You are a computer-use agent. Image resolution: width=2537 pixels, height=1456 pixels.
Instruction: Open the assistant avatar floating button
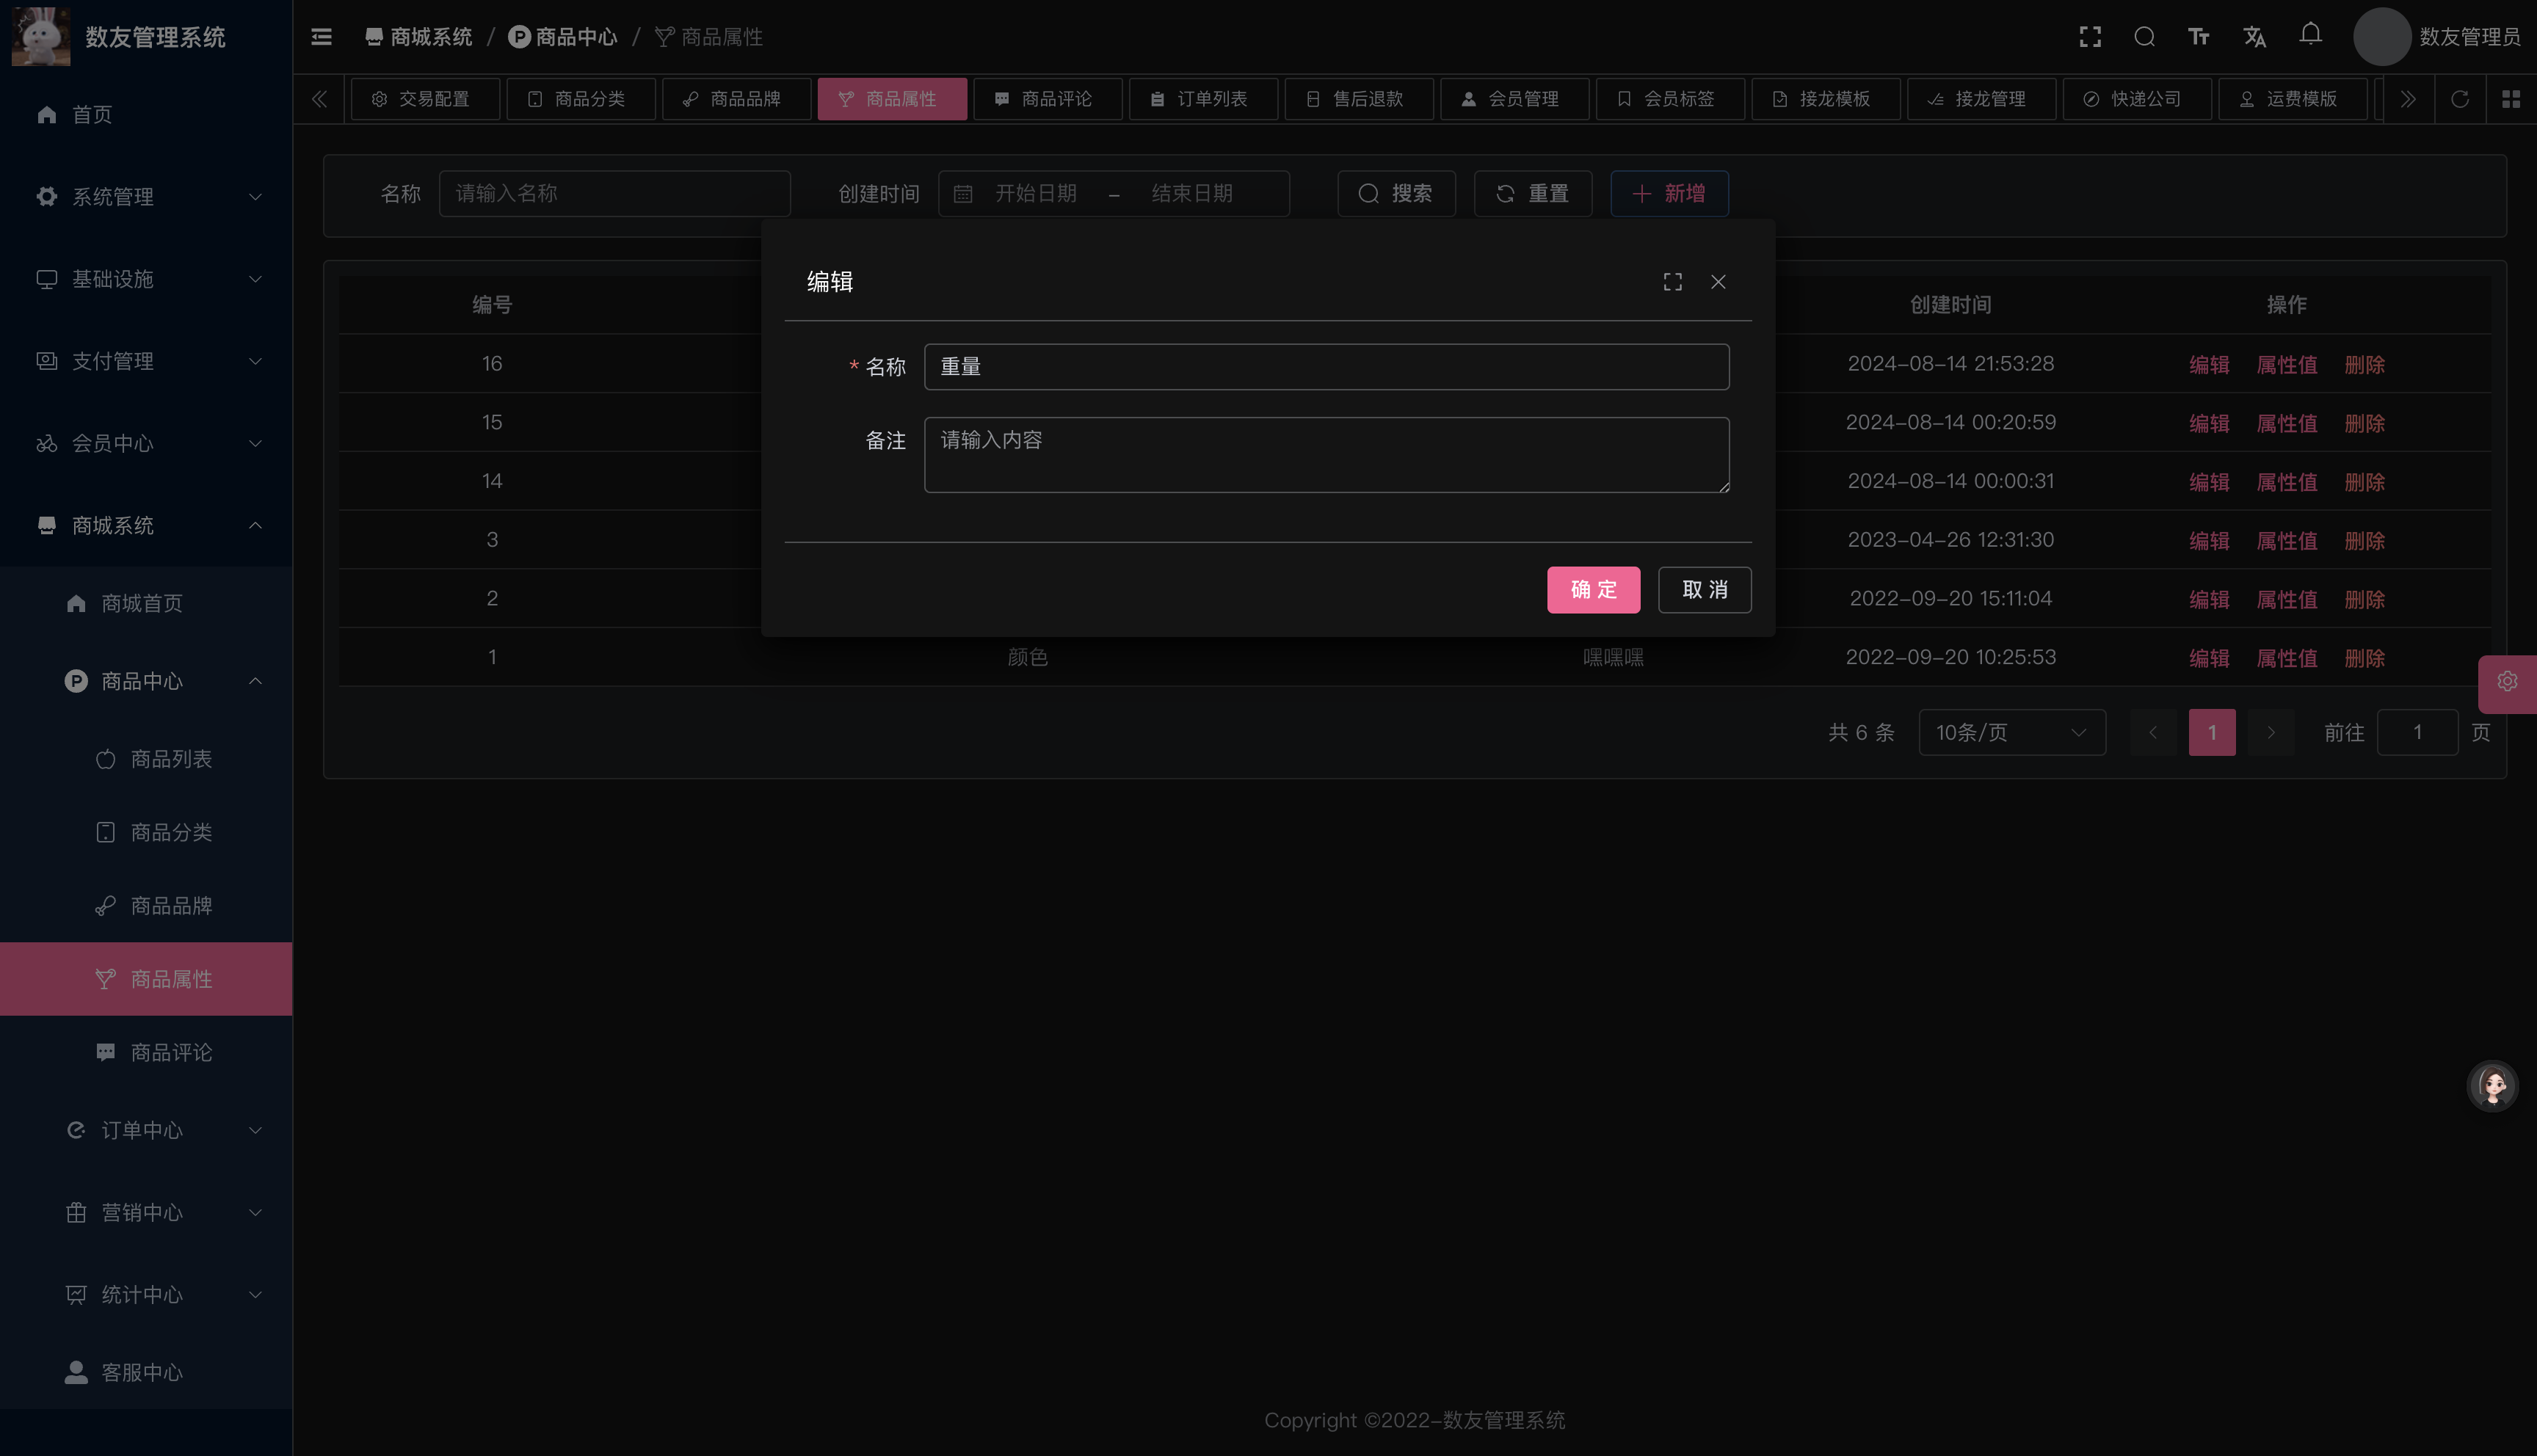point(2492,1085)
